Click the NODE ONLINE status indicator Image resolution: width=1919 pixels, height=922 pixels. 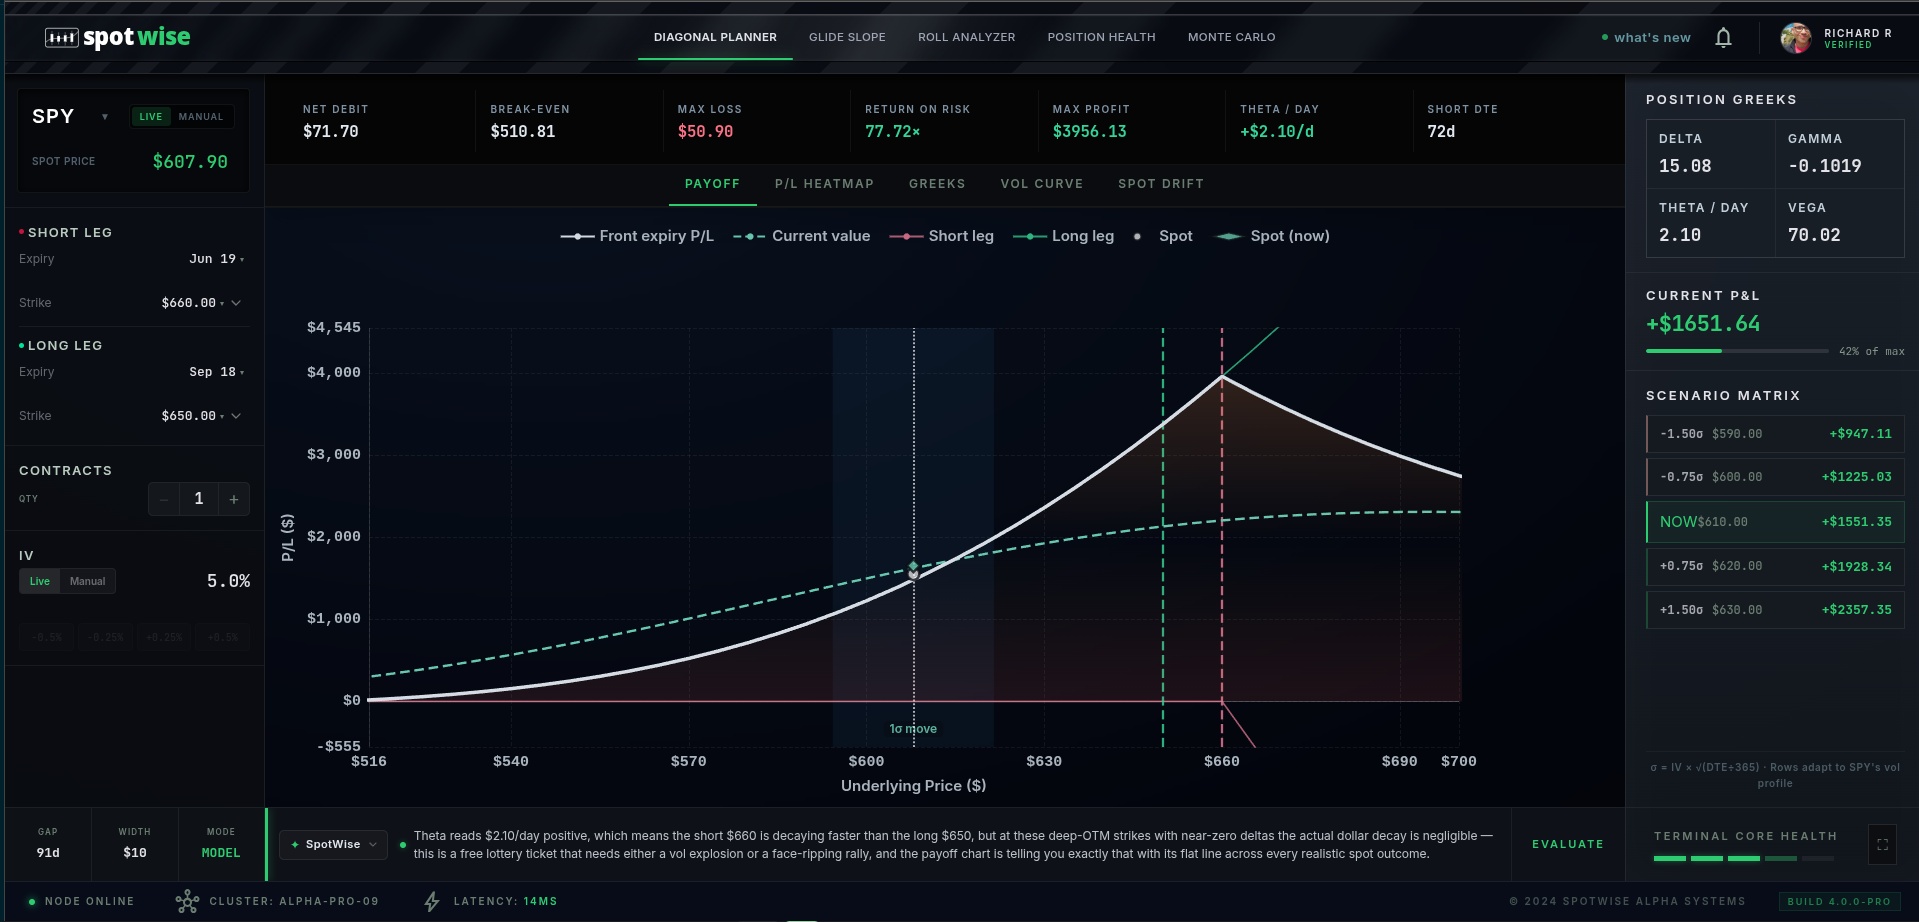31,901
